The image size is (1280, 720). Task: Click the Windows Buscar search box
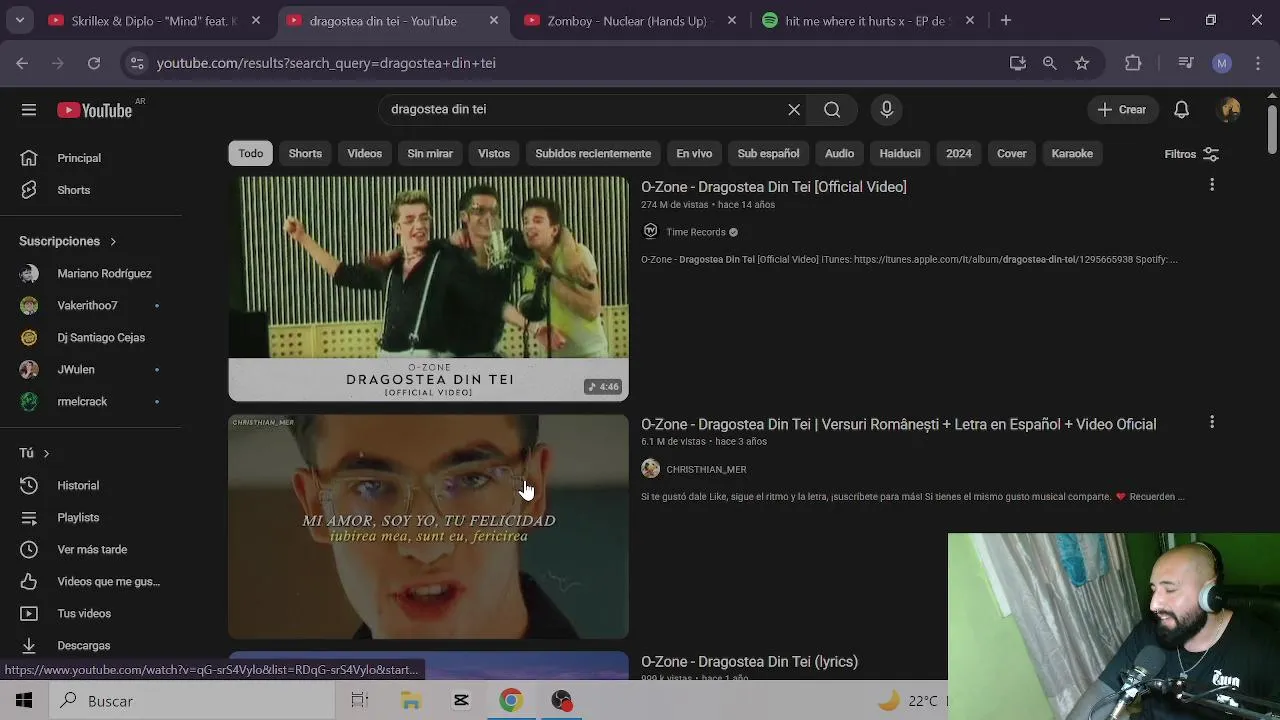coord(191,701)
